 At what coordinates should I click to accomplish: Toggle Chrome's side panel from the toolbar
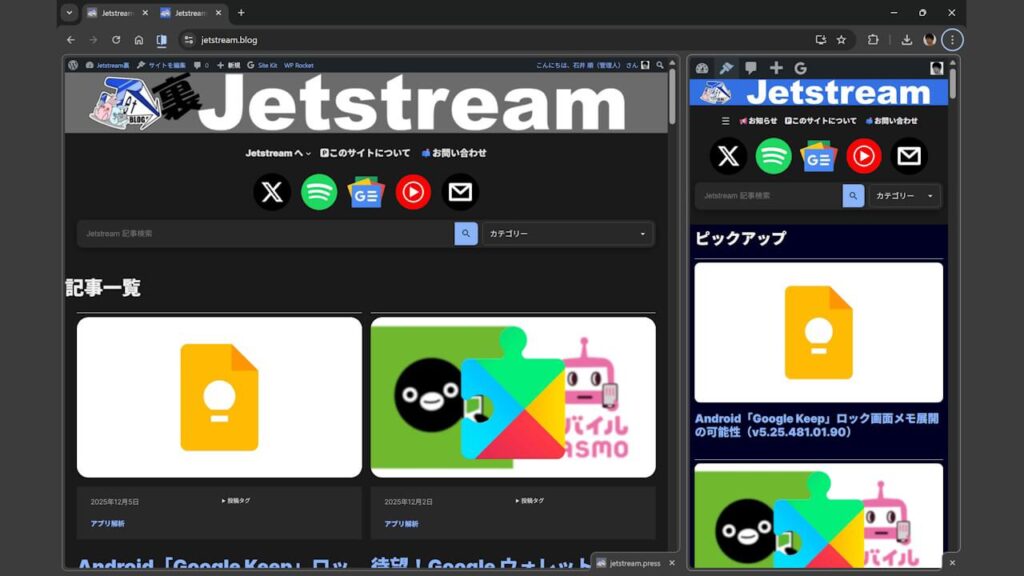click(161, 40)
